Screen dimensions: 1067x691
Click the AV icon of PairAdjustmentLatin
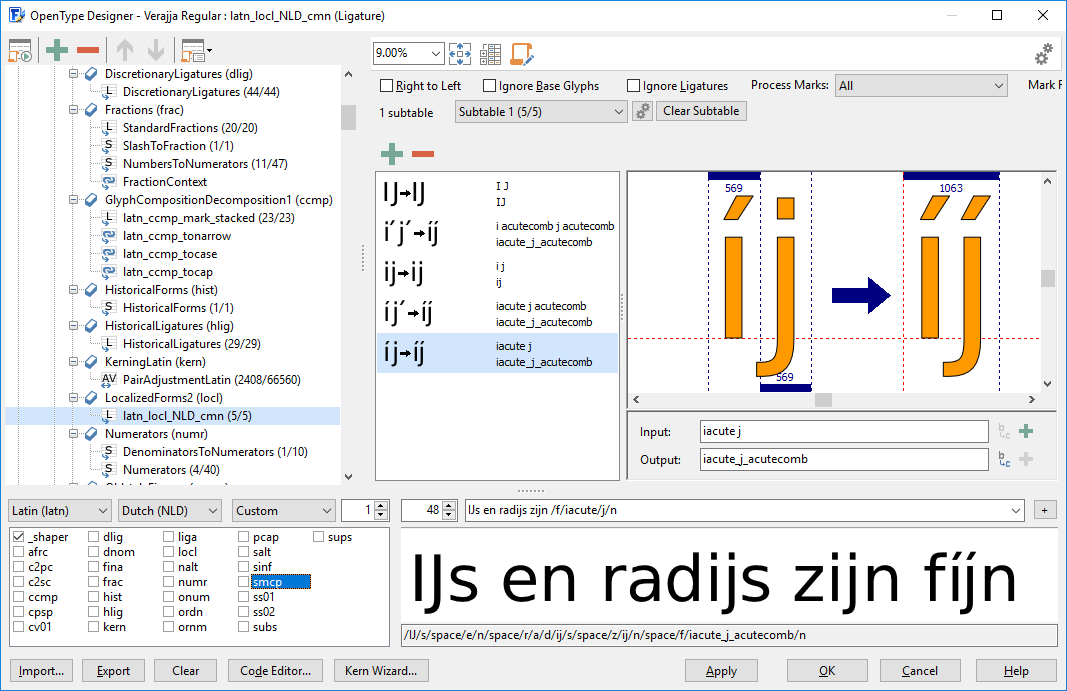[x=109, y=380]
